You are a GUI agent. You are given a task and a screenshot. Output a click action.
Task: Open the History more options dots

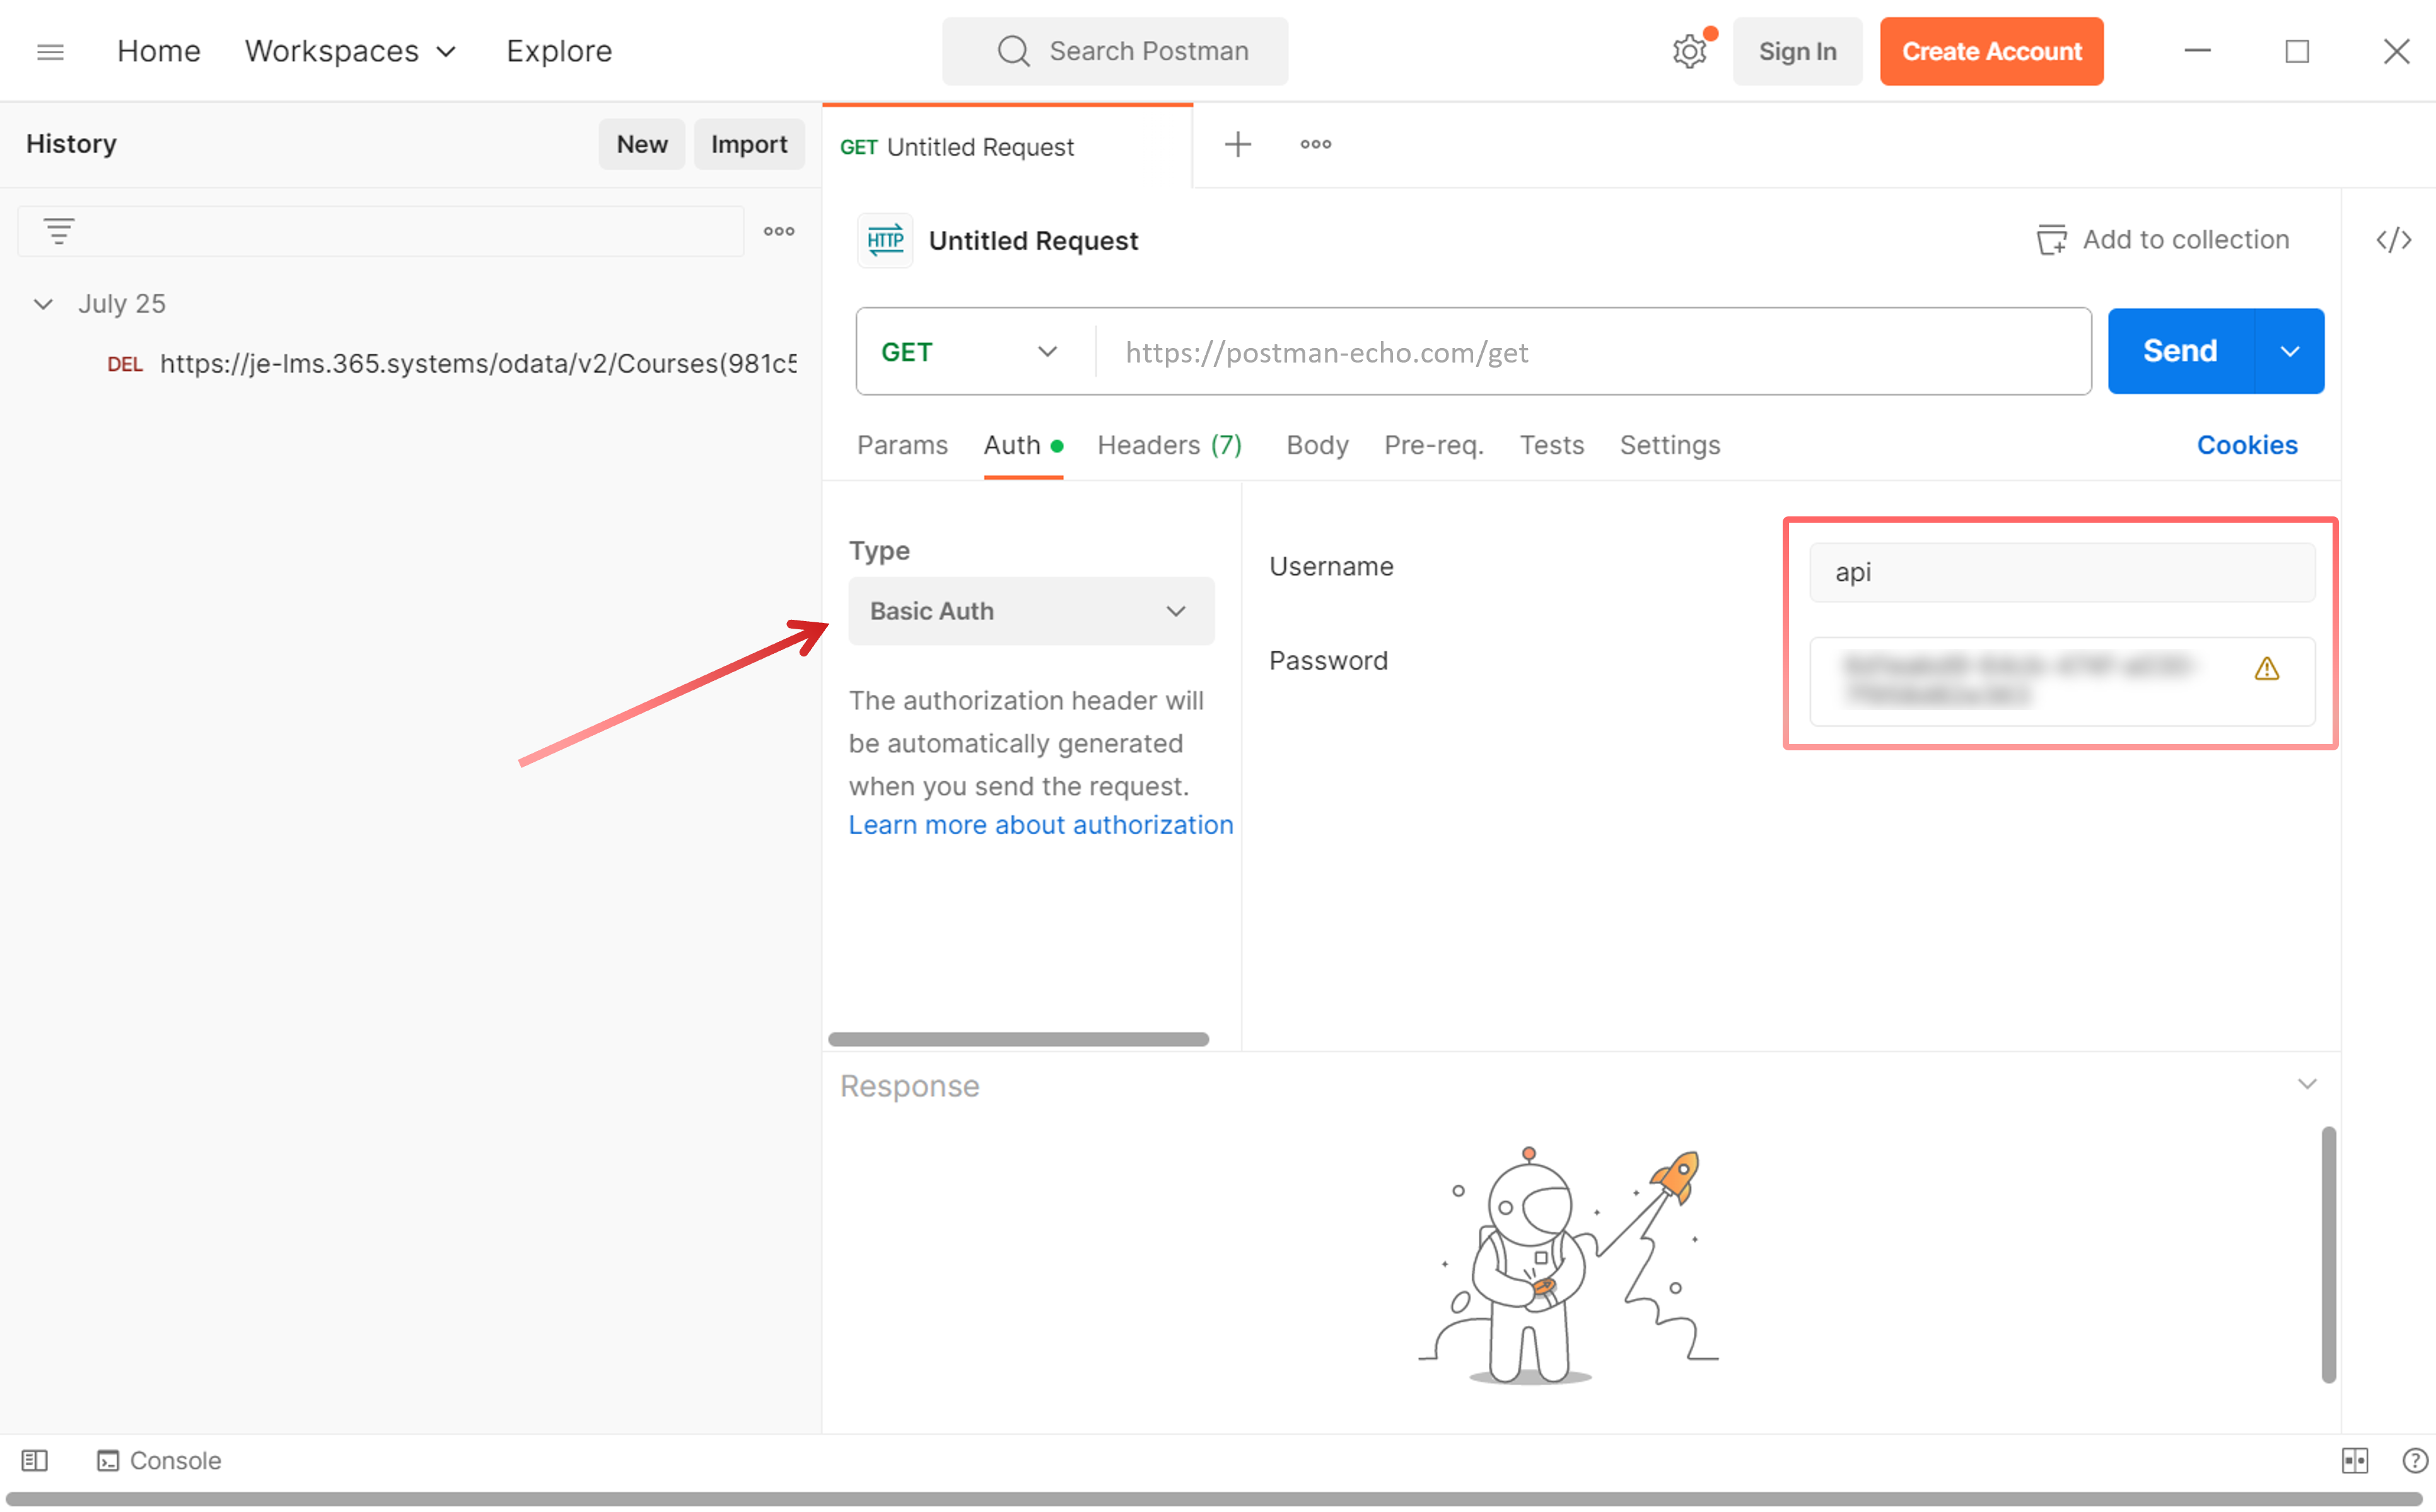(779, 231)
